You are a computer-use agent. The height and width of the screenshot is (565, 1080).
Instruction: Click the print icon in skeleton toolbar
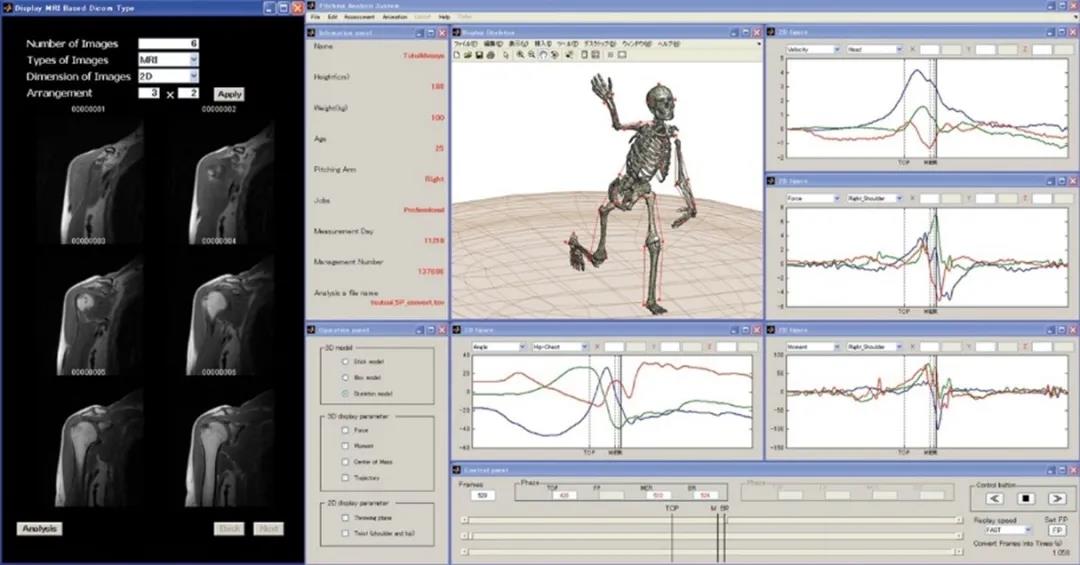point(490,55)
